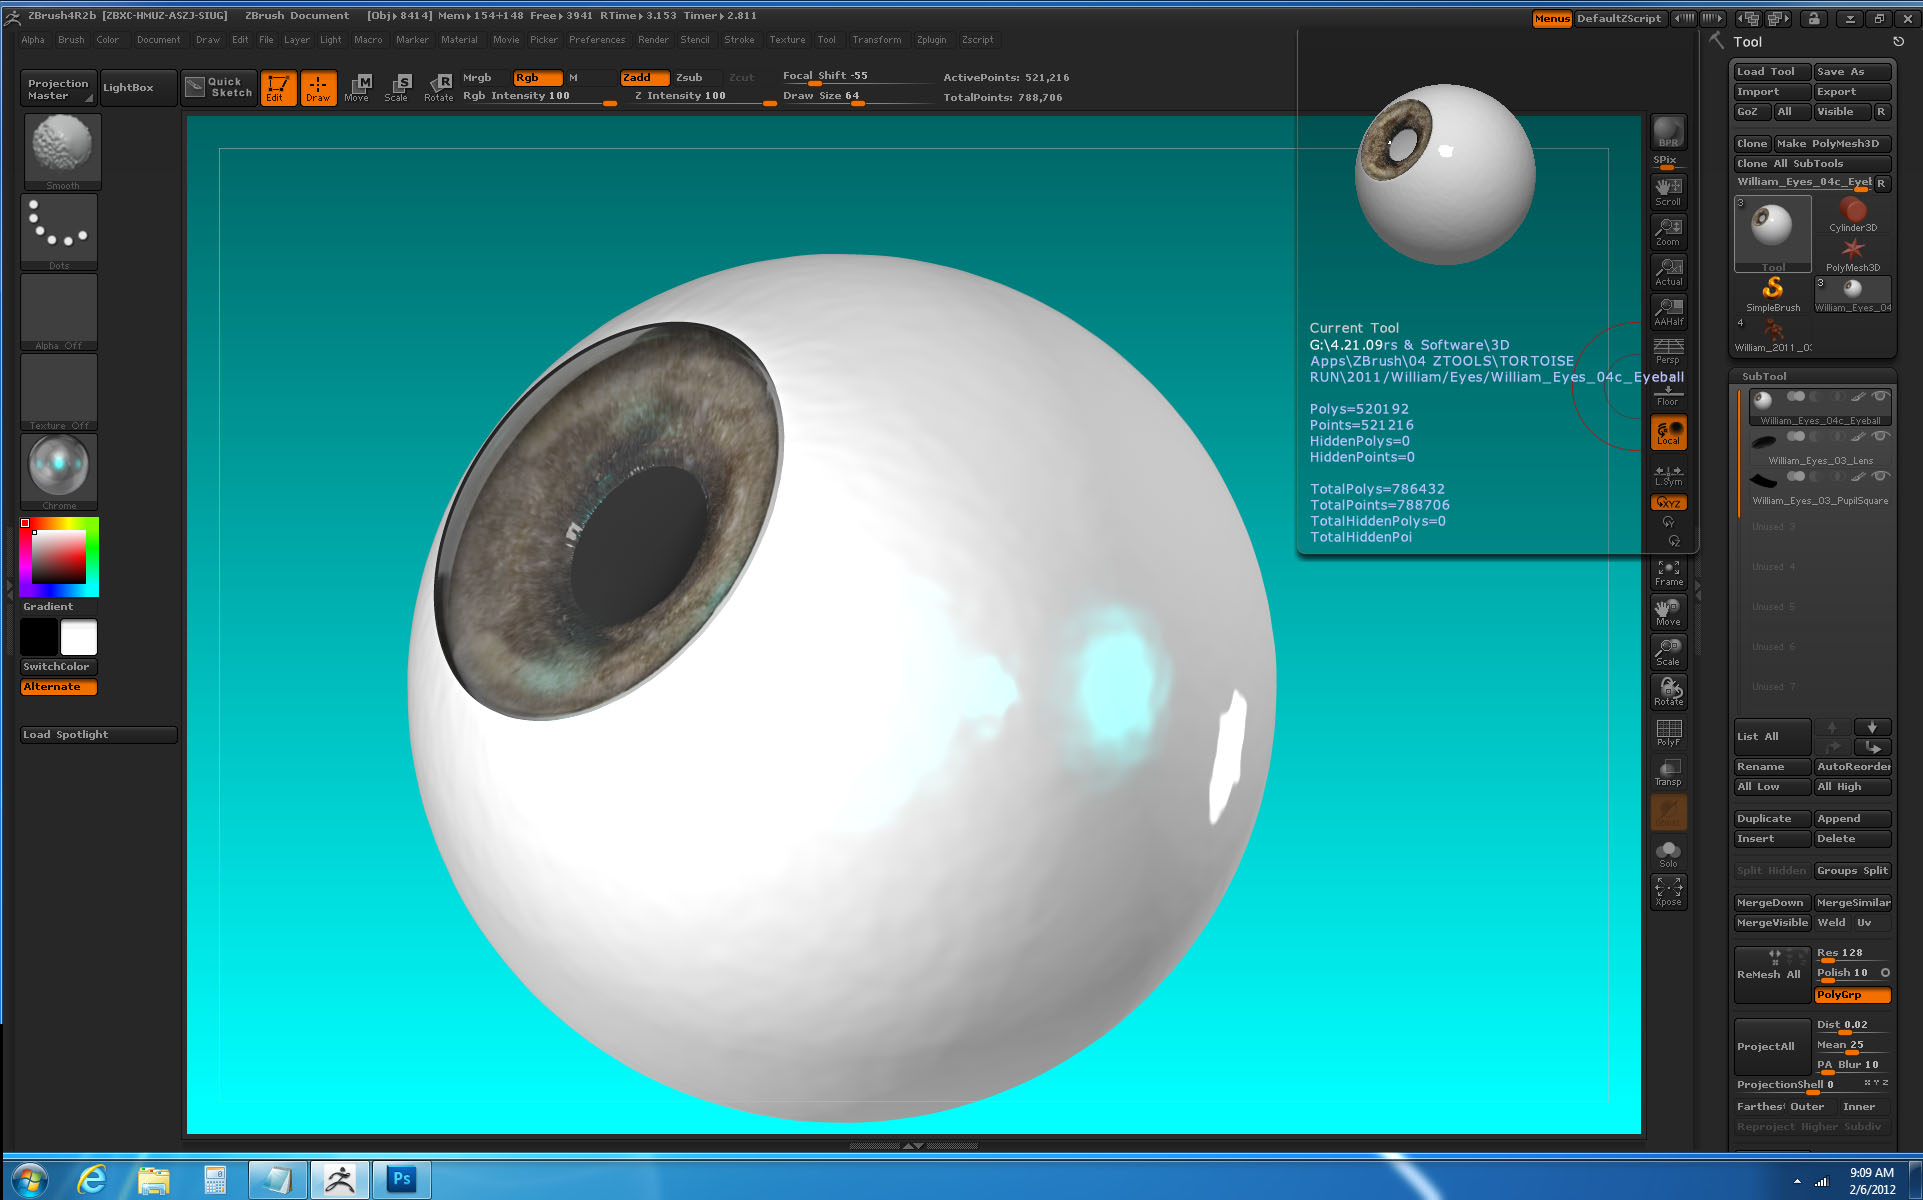This screenshot has width=1923, height=1200.
Task: Toggle Persp perspective view
Action: tap(1667, 352)
